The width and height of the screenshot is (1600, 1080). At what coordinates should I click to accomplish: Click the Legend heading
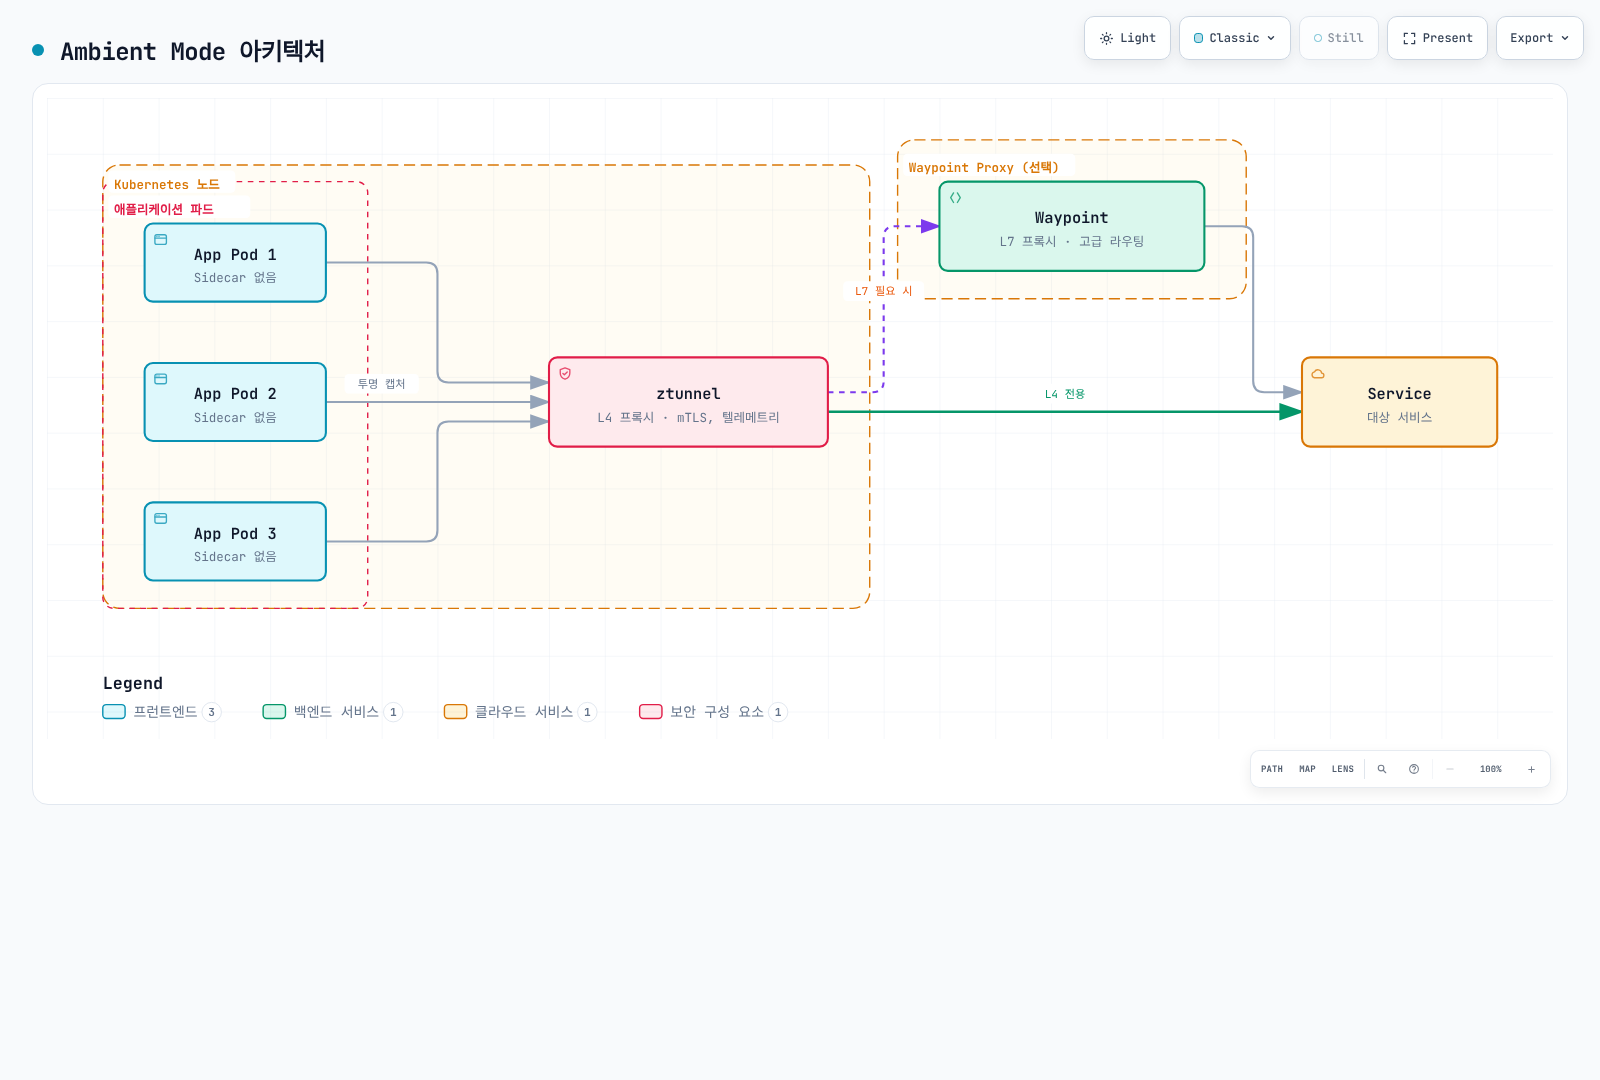[133, 683]
